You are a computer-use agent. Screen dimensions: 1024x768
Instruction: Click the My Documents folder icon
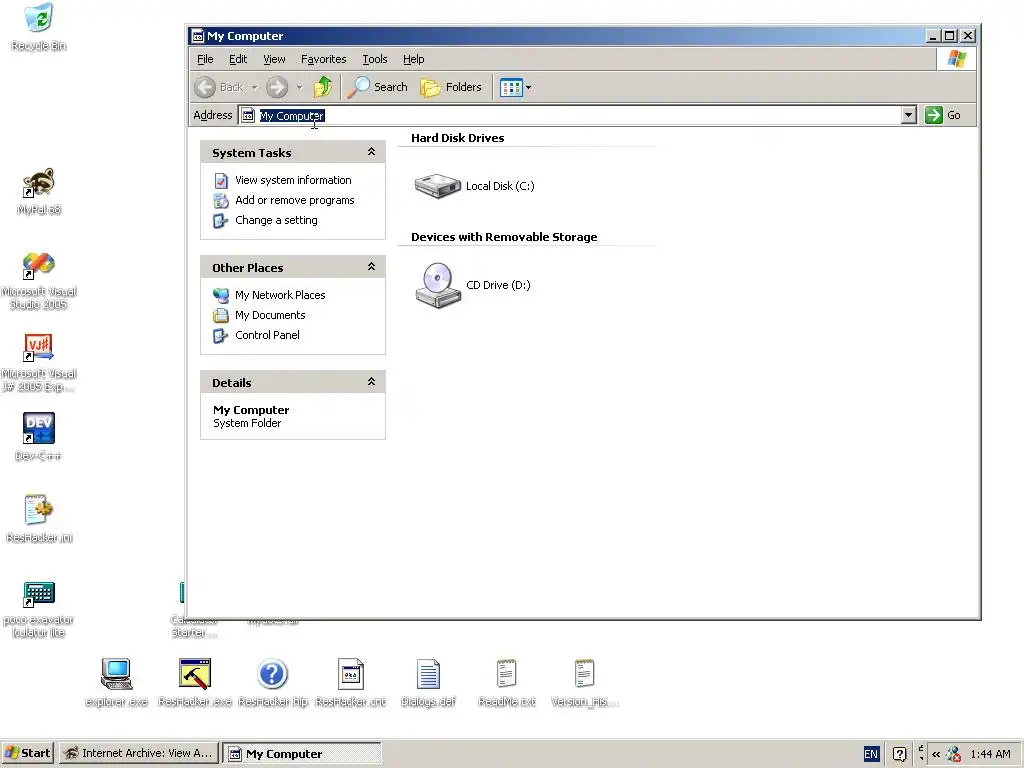(221, 315)
